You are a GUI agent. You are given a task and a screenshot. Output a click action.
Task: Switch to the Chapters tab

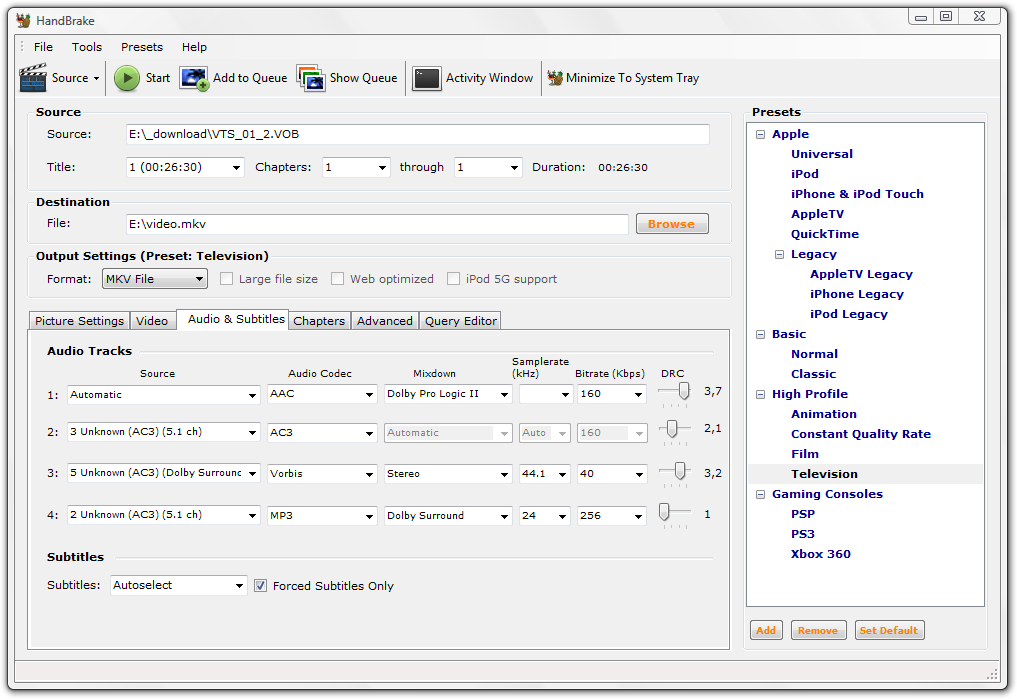coord(319,321)
